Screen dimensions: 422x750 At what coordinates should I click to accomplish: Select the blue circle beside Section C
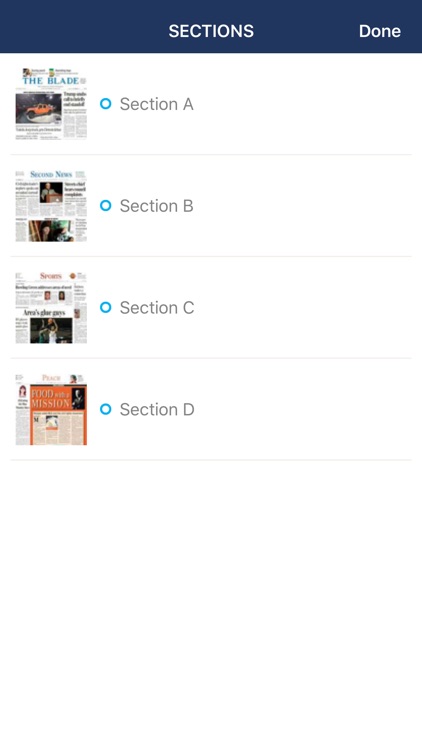[106, 308]
